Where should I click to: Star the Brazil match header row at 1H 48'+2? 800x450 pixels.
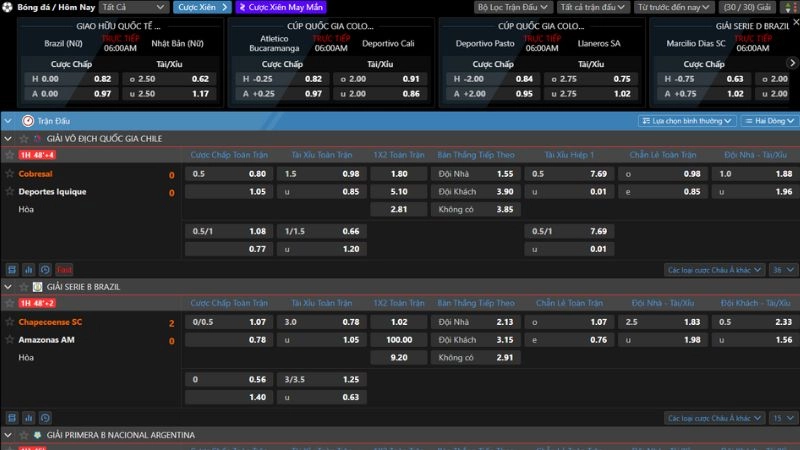coord(9,303)
